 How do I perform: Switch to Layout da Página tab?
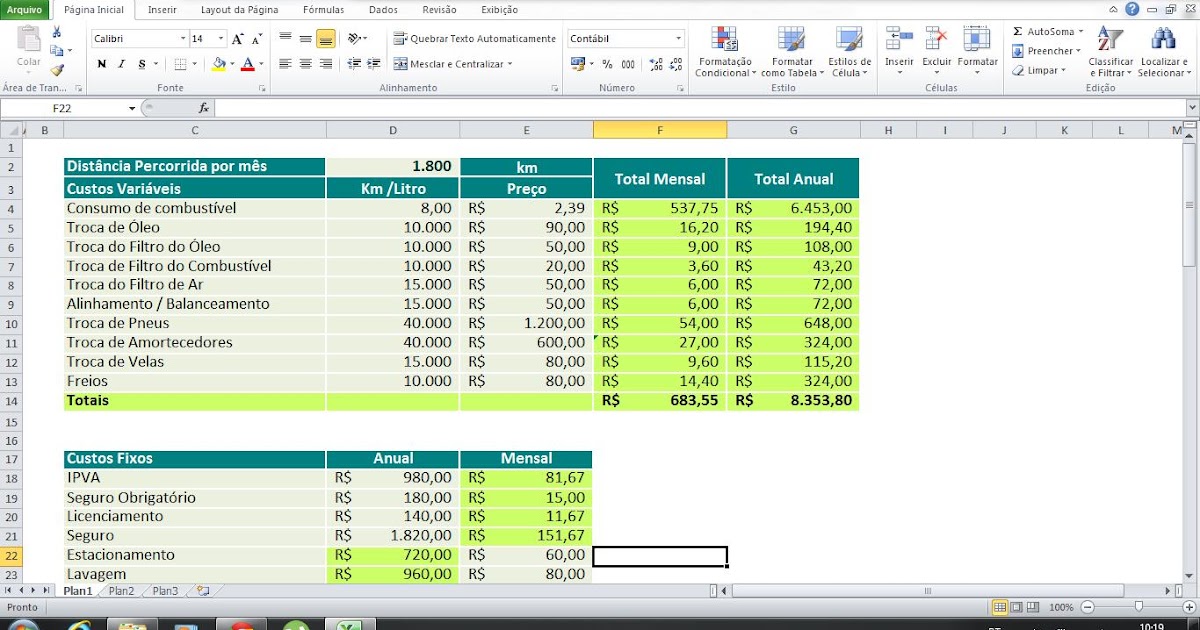(x=239, y=10)
